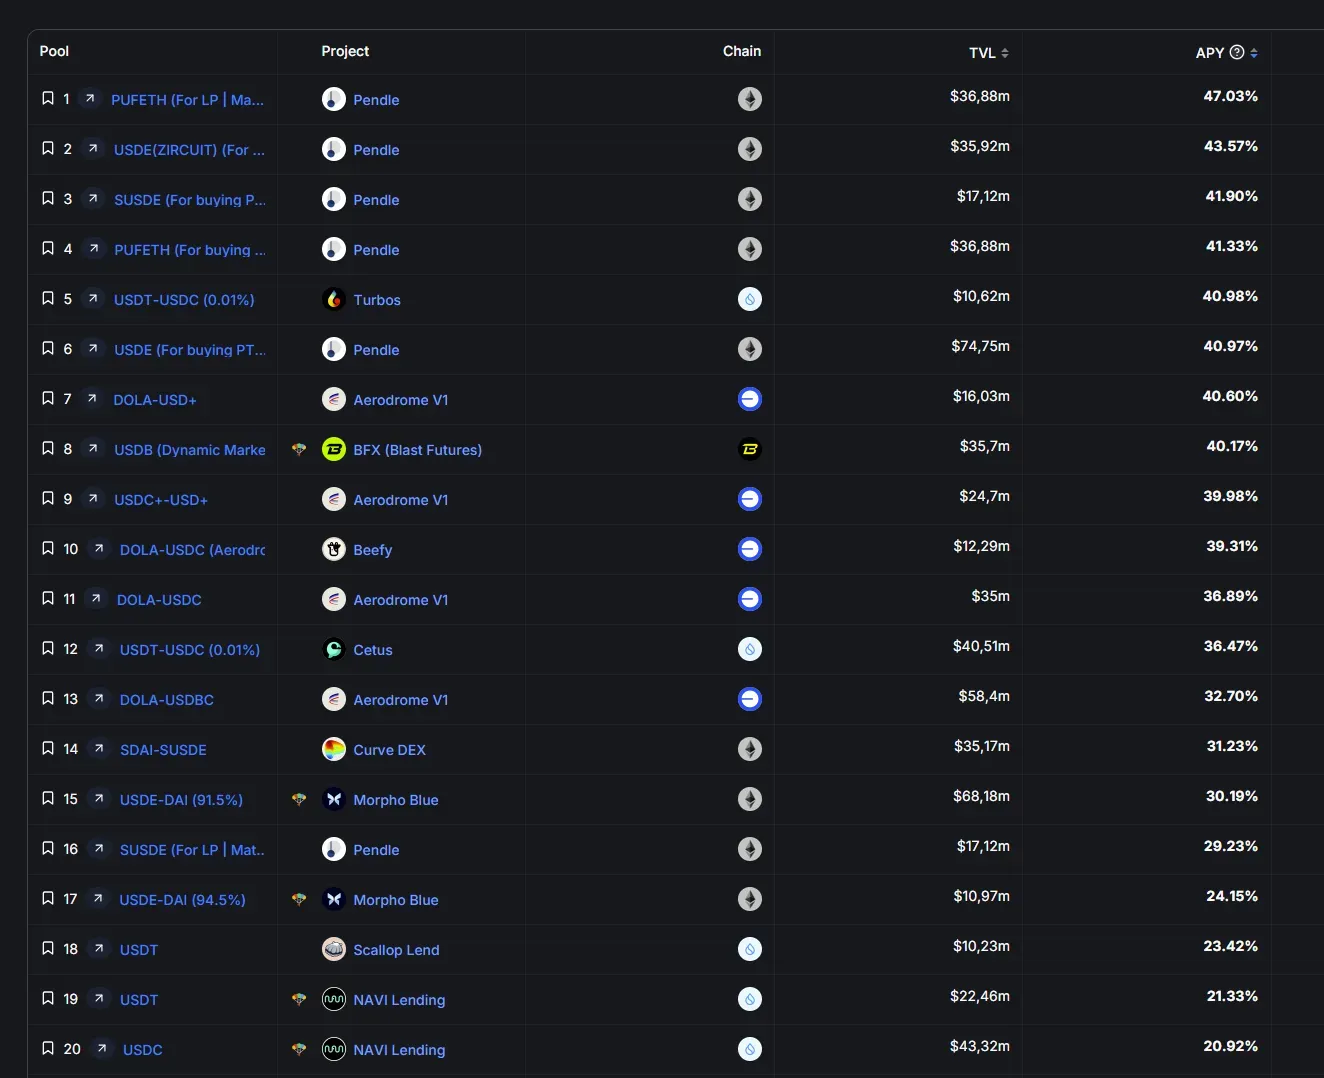Click the Curve DEX rainbow logo icon

pos(334,749)
